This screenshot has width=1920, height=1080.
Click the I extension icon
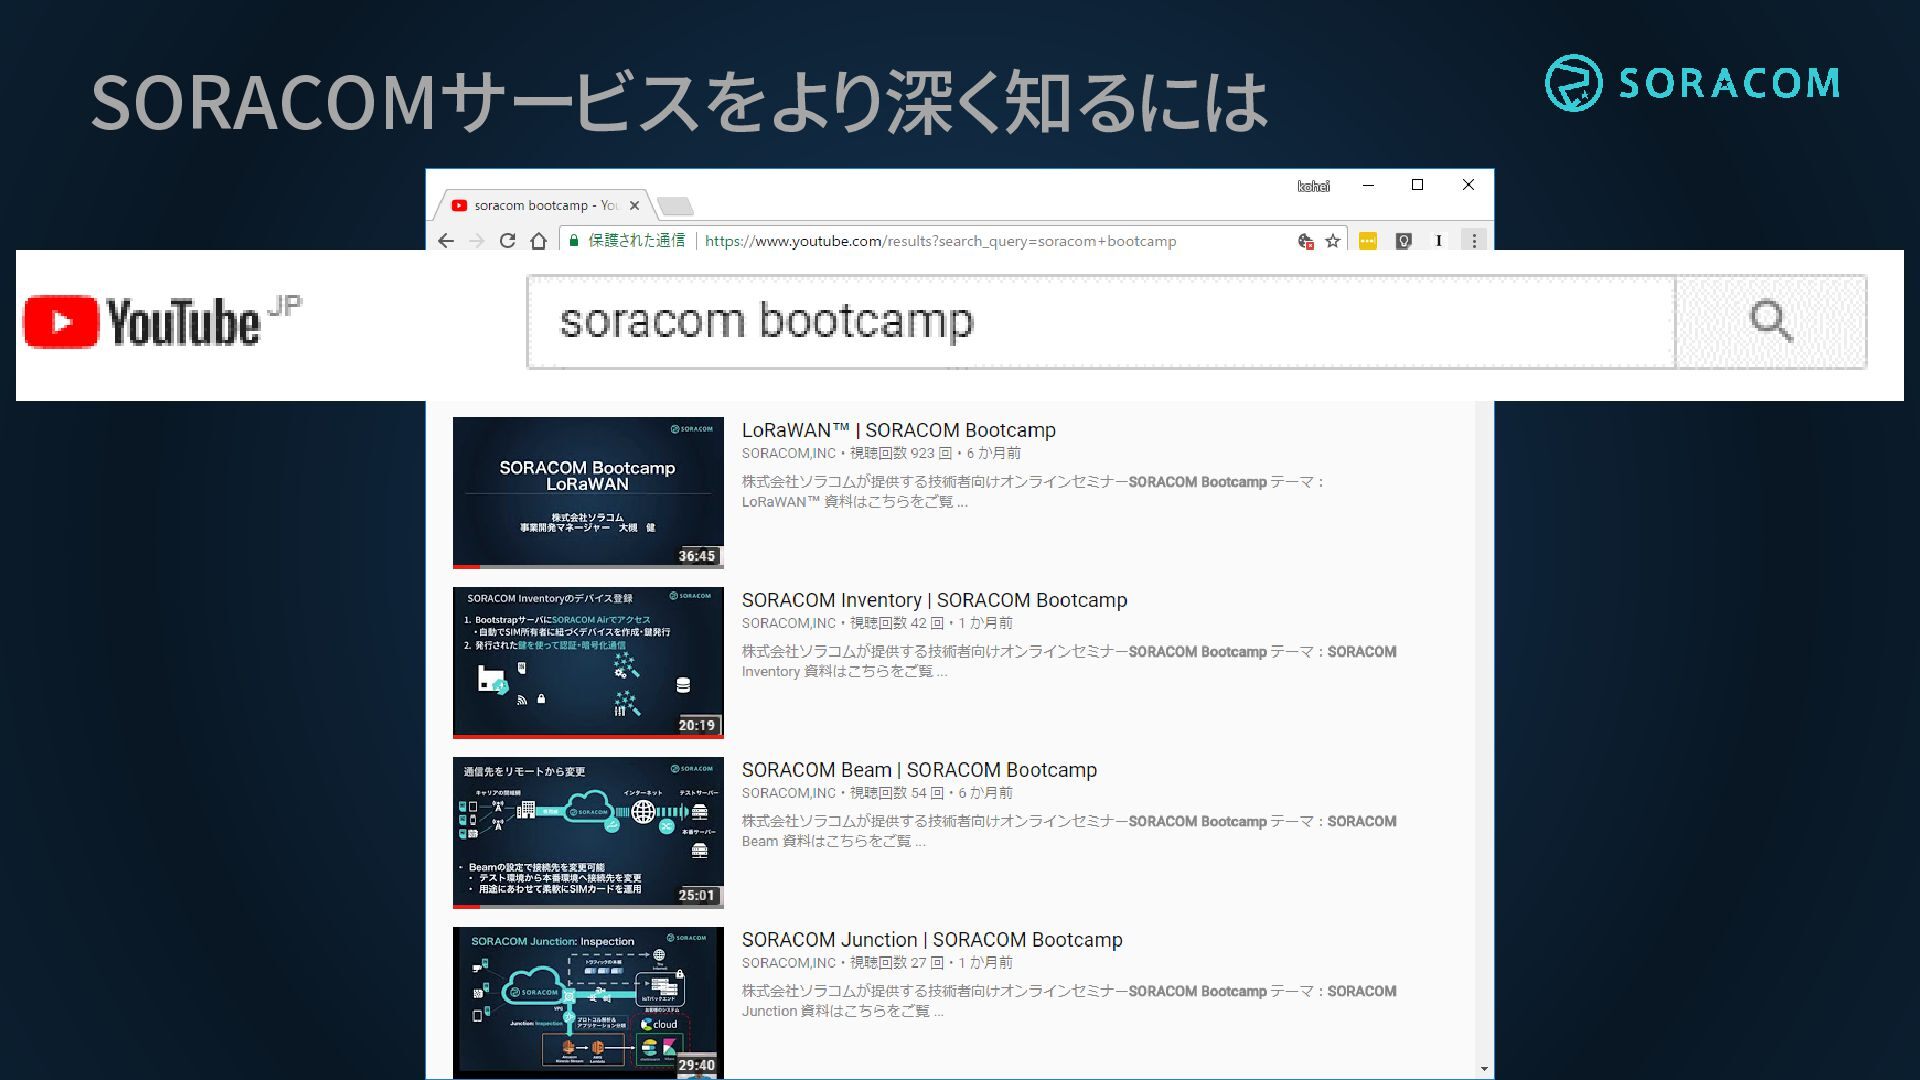tap(1438, 241)
